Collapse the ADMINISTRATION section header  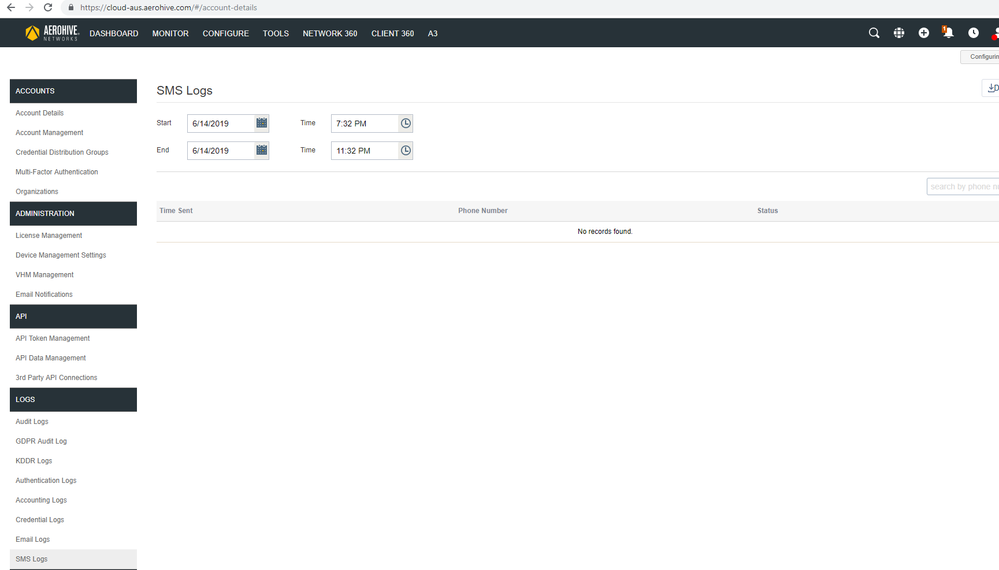(x=73, y=213)
